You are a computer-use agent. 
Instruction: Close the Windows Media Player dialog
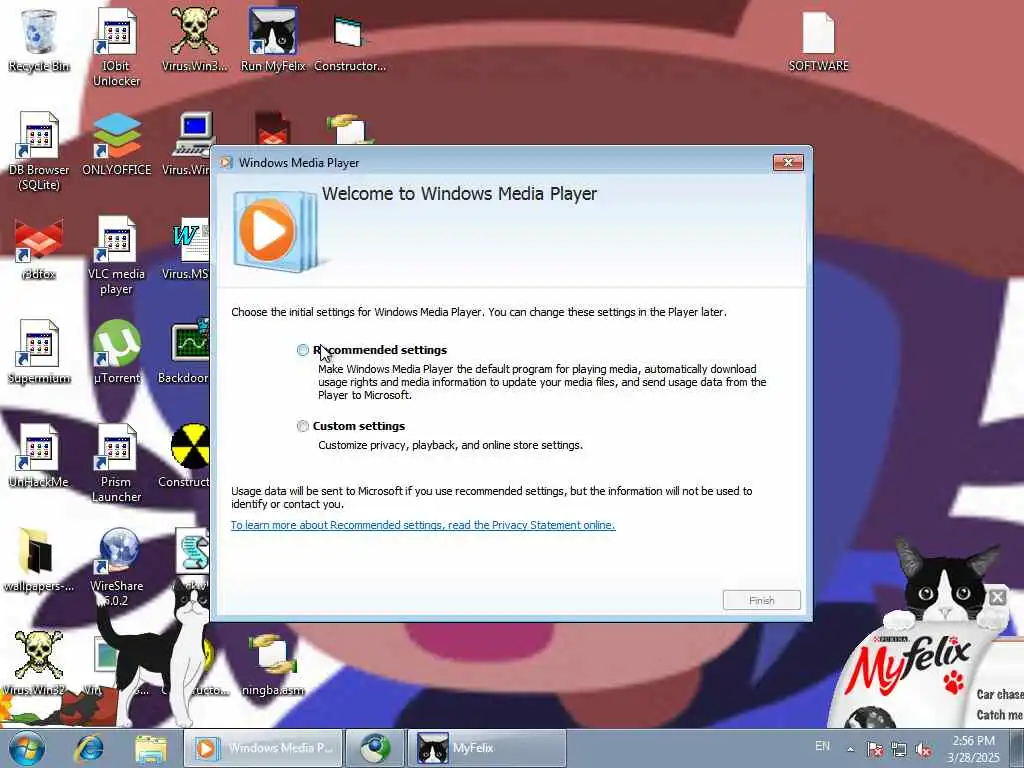point(788,163)
